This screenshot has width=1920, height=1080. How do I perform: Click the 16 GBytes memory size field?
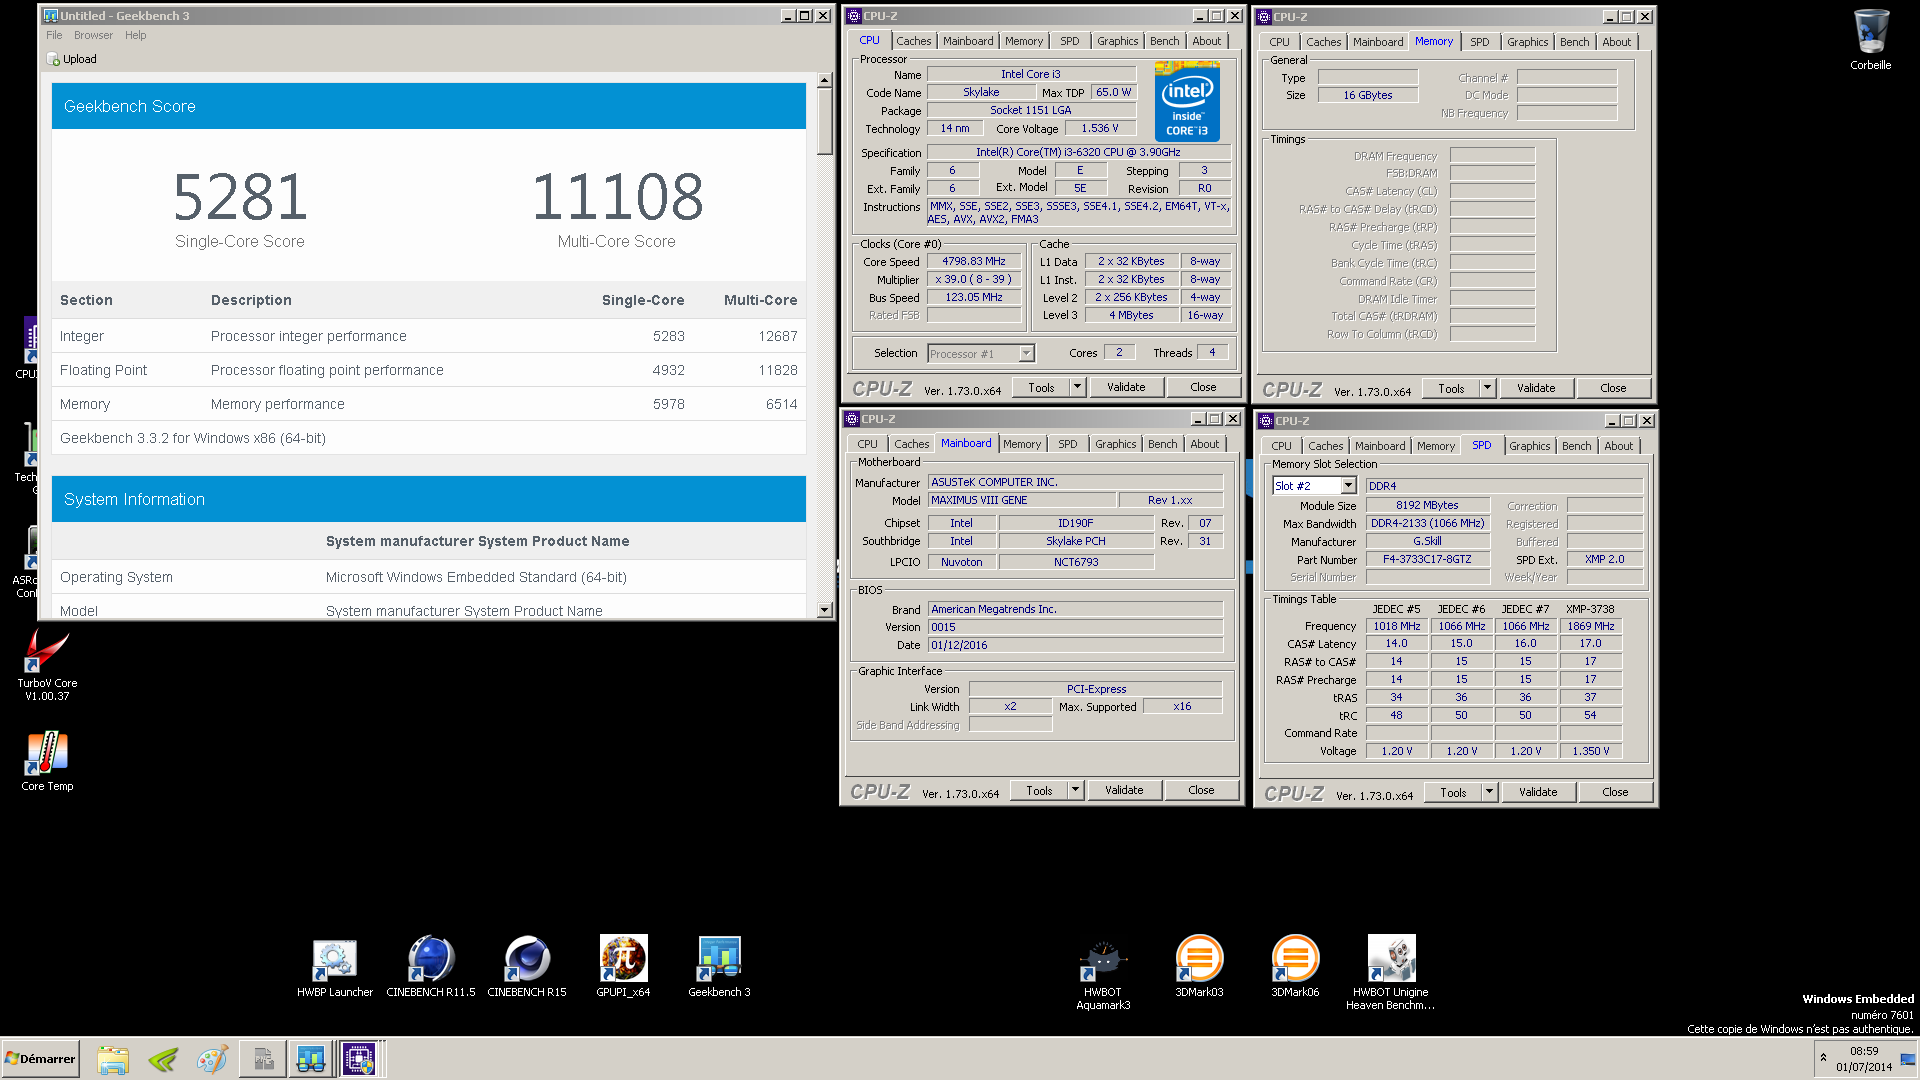point(1367,95)
